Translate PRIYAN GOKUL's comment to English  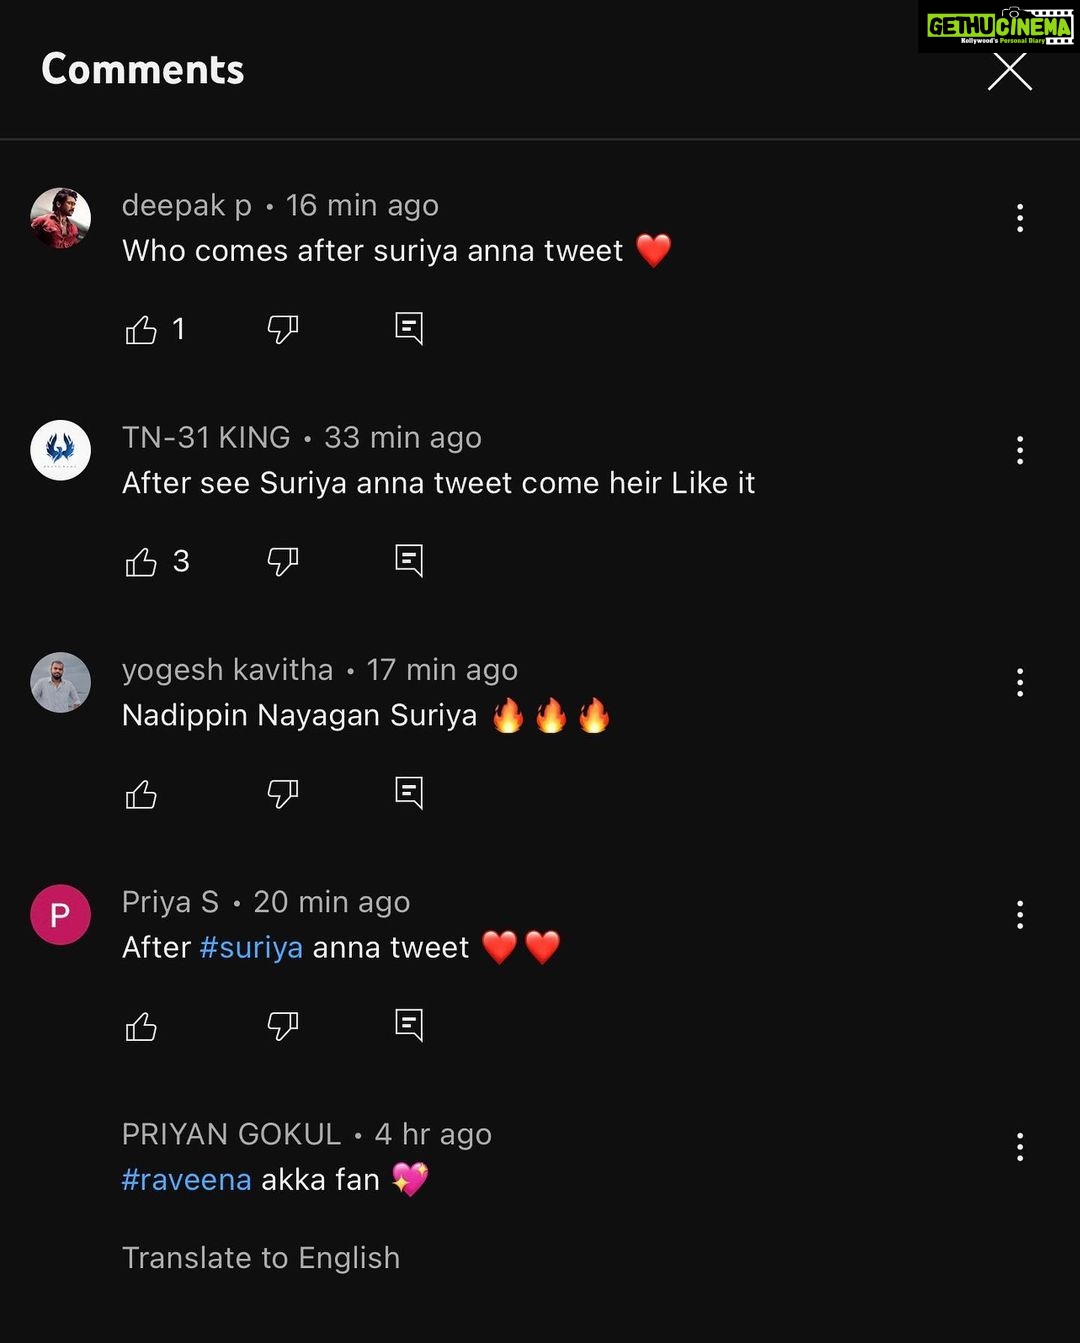(261, 1257)
